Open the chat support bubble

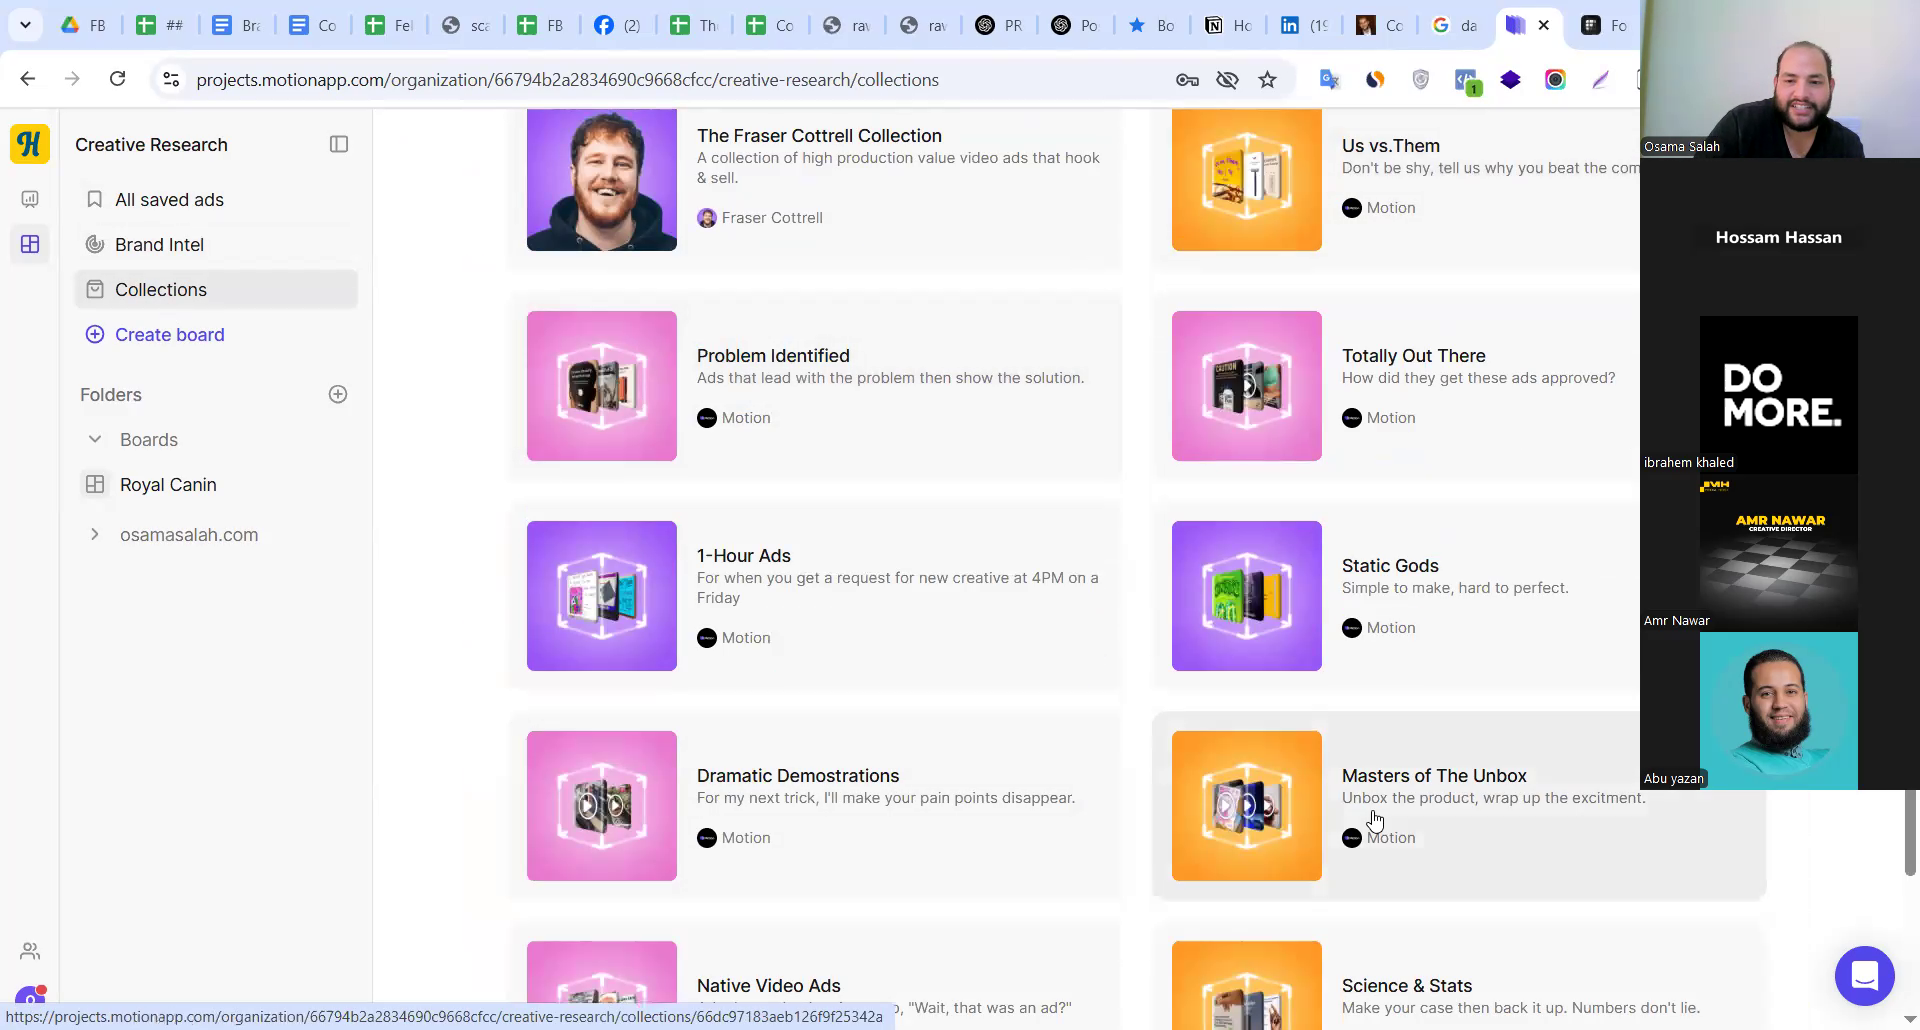coord(1864,975)
